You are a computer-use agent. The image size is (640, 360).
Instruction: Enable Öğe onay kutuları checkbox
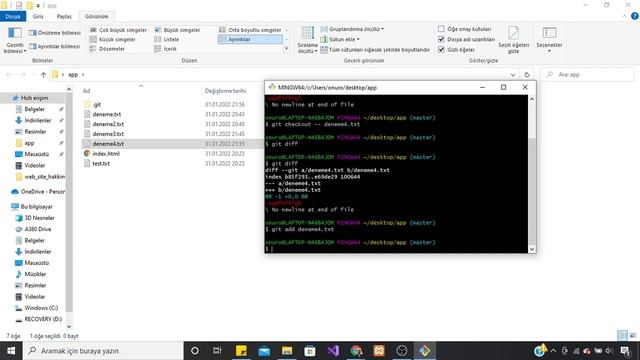pos(441,29)
